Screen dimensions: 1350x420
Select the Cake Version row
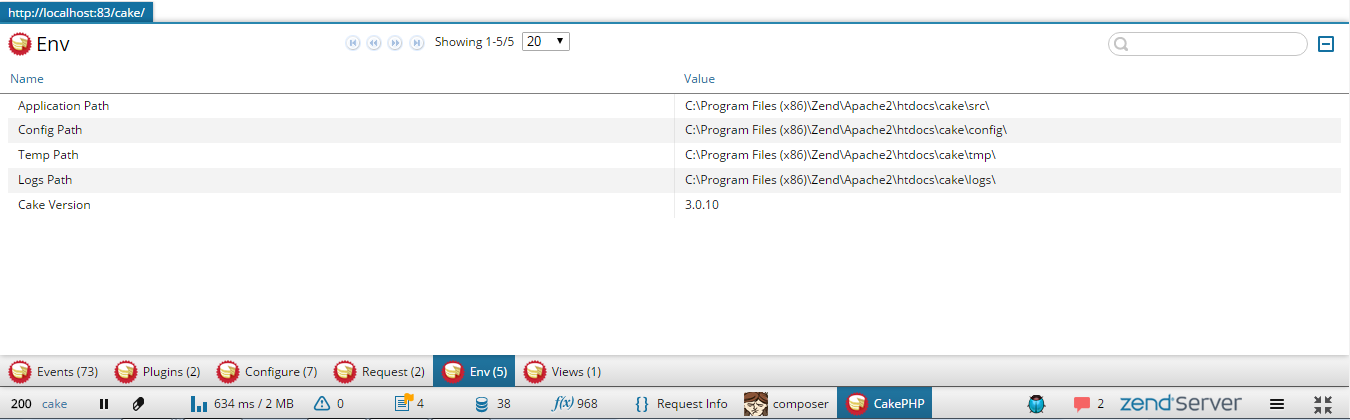tap(674, 205)
